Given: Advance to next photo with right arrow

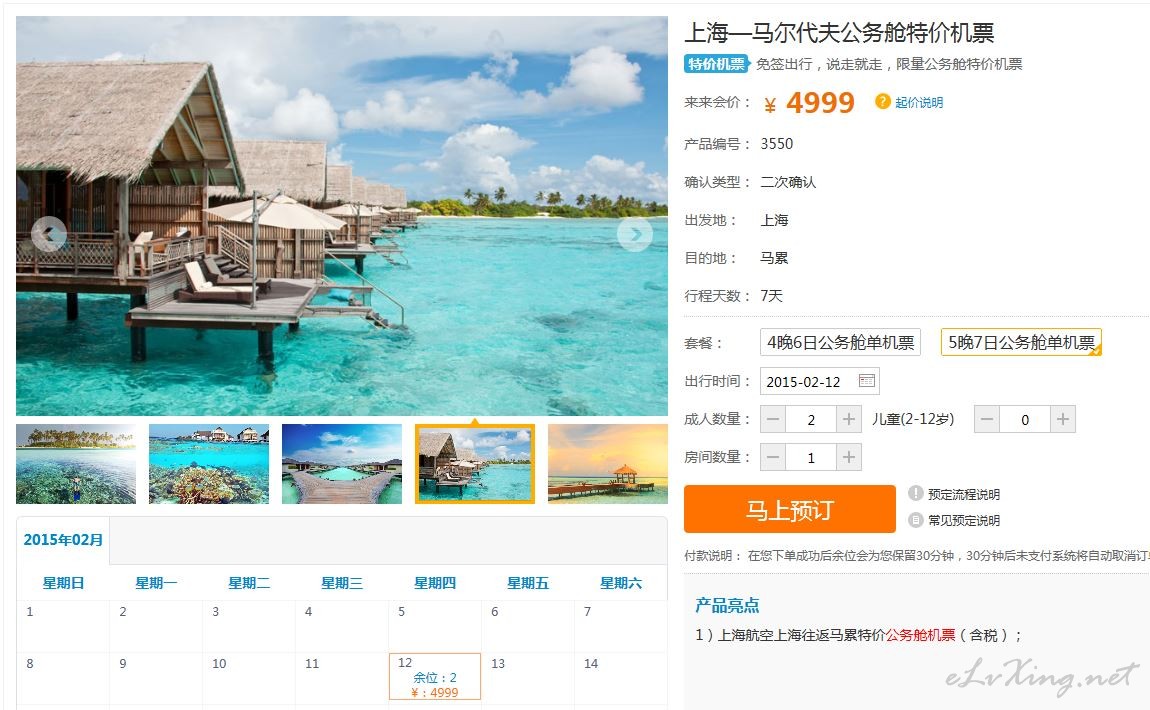Looking at the screenshot, I should 634,234.
